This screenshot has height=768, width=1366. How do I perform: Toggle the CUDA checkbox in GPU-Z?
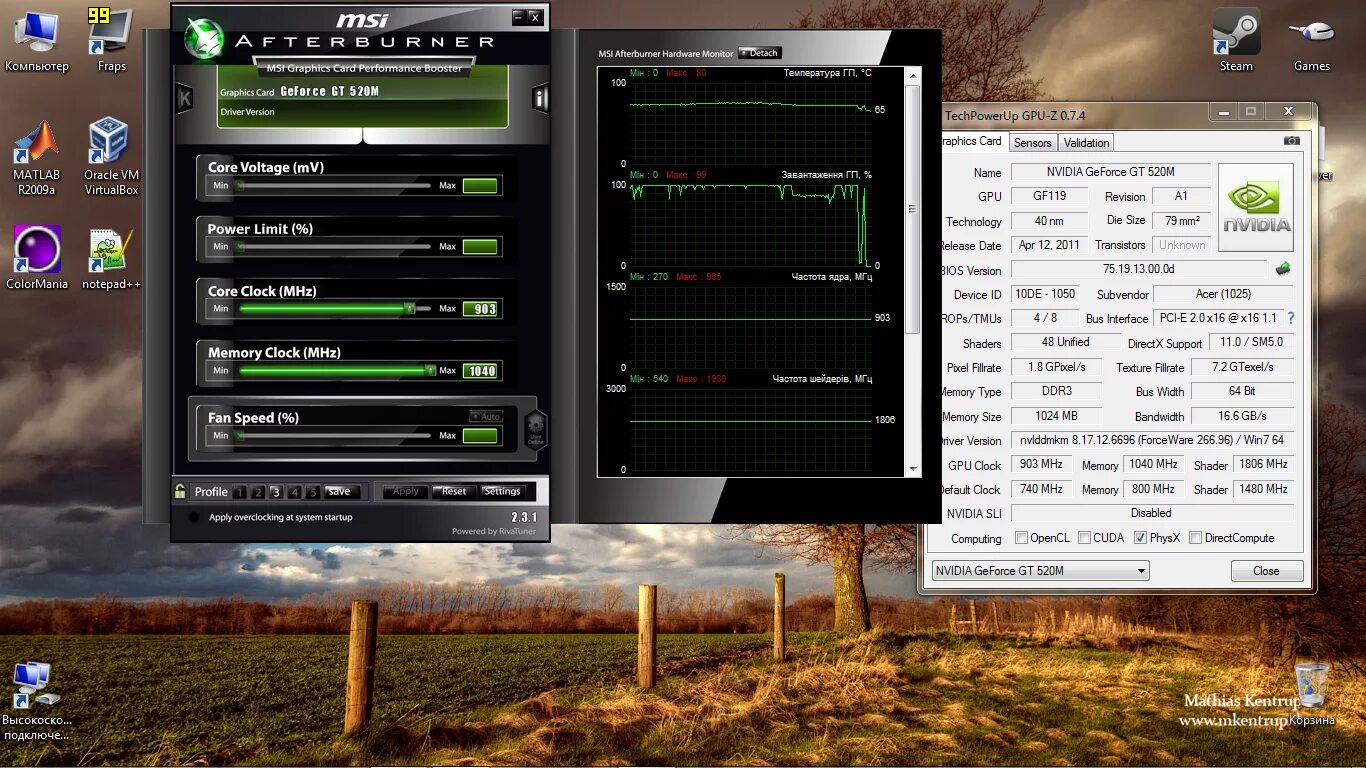(1084, 537)
